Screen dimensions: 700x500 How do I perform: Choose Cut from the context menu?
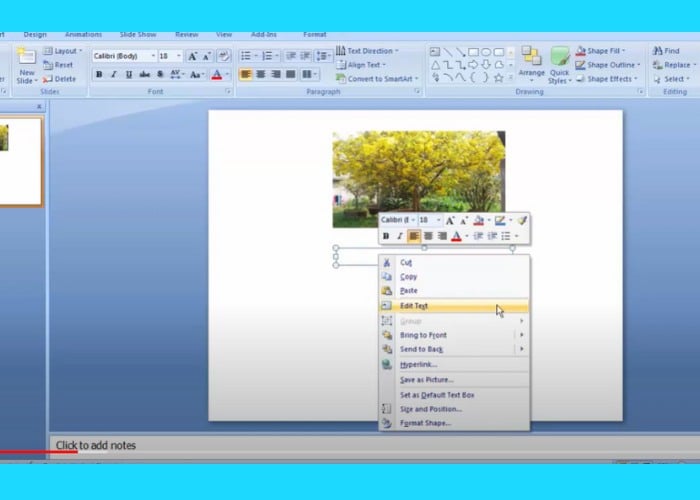pyautogui.click(x=454, y=262)
